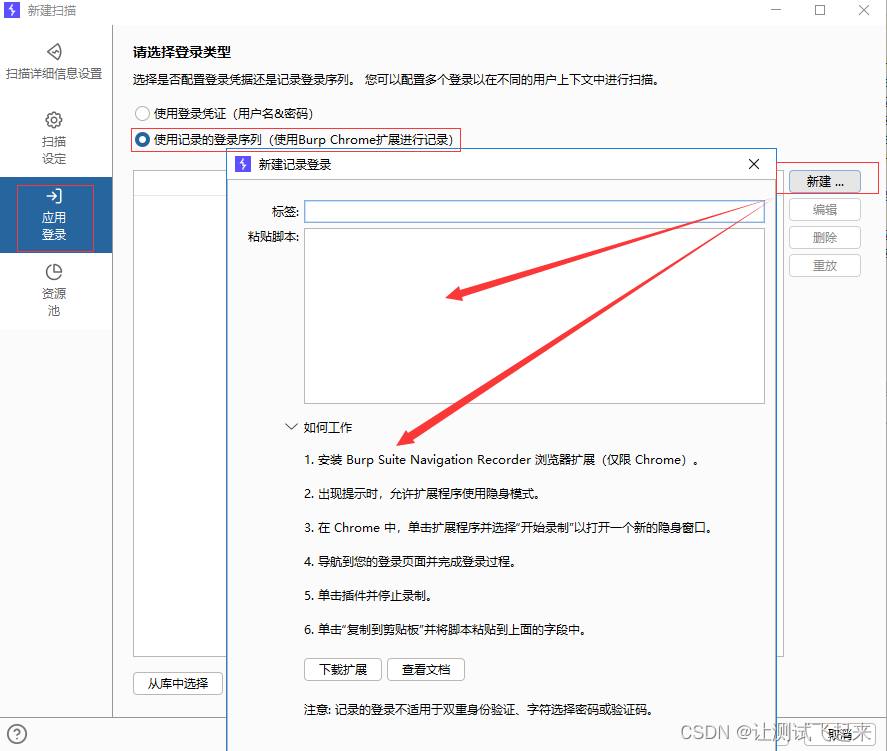
Task: Close the 新建记录登录 dialog
Action: [x=753, y=164]
